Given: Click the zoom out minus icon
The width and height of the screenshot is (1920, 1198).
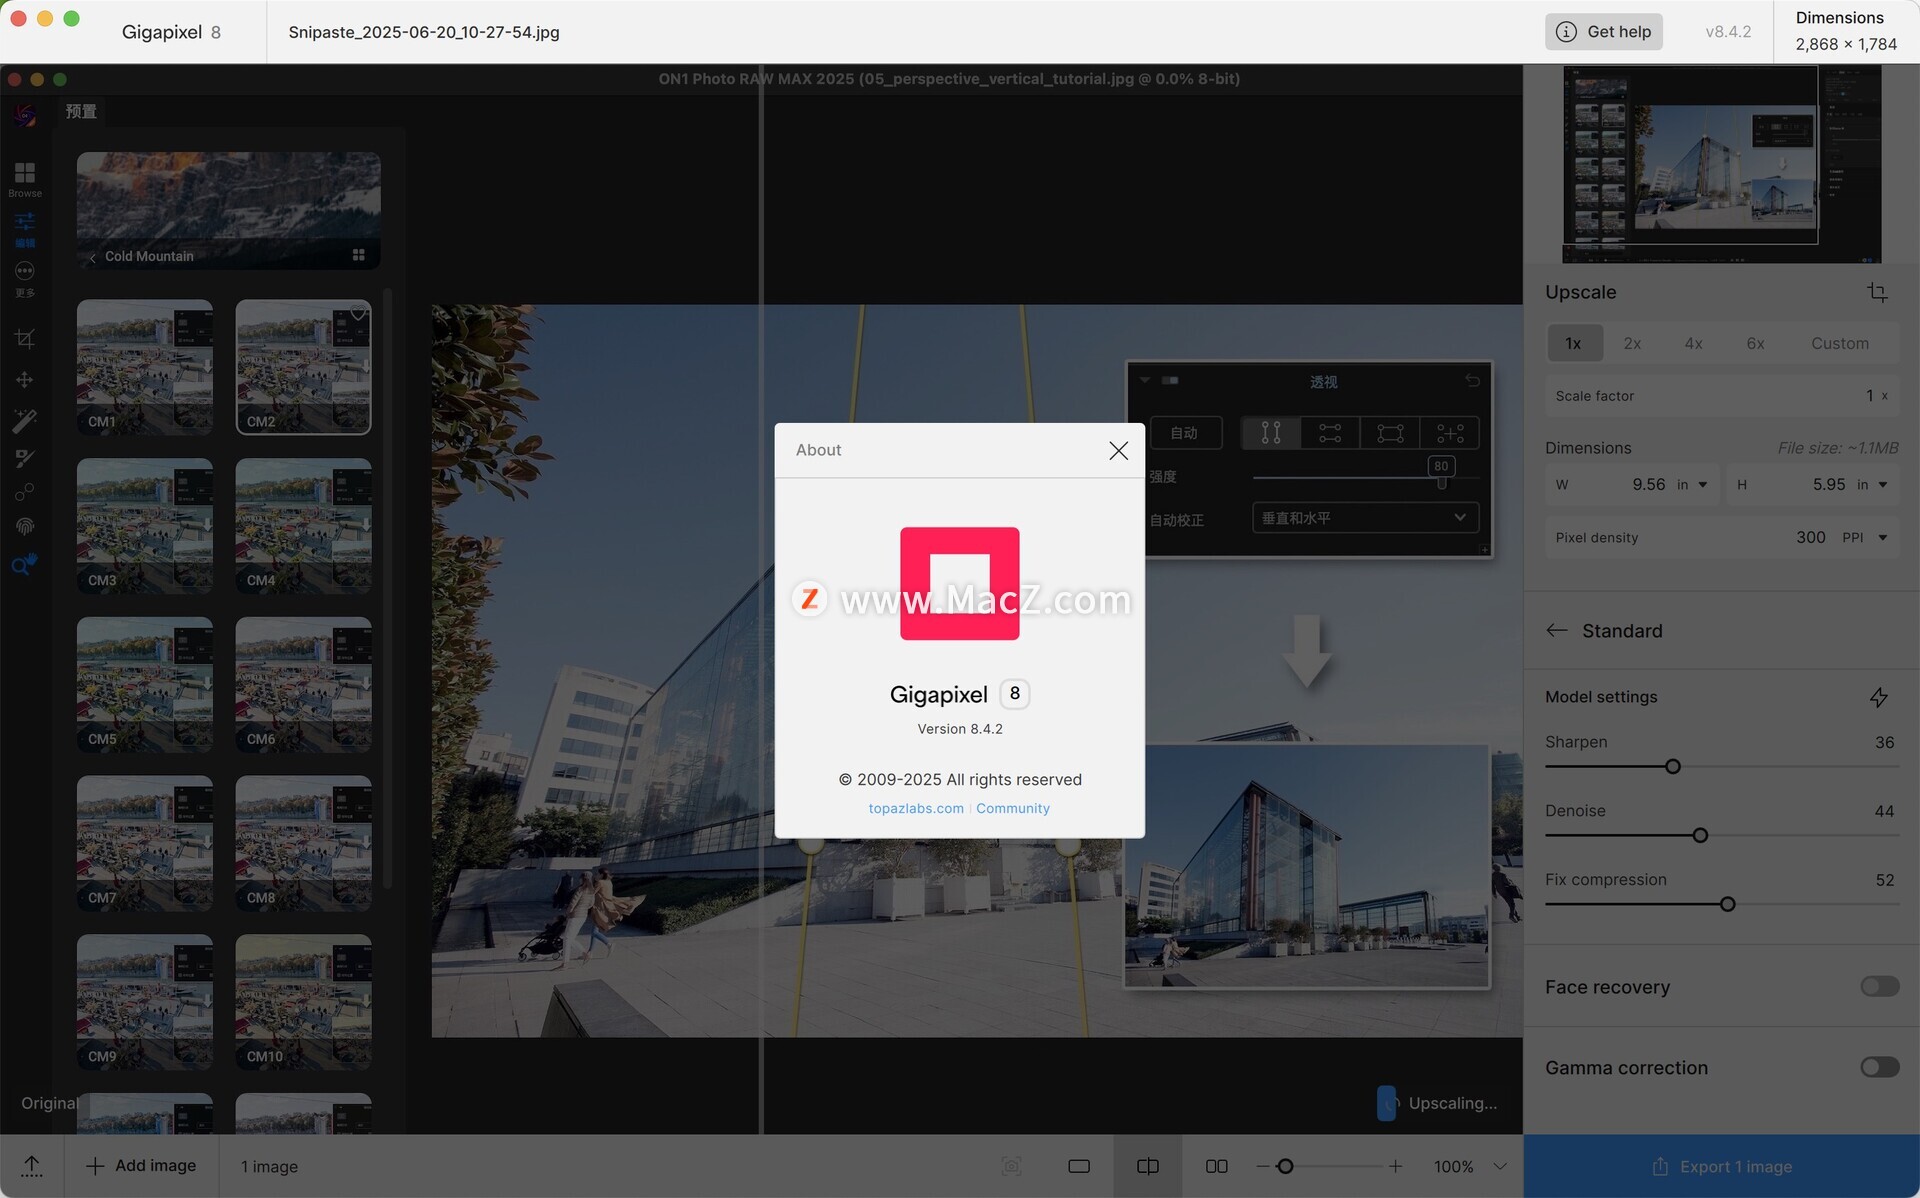Looking at the screenshot, I should pos(1262,1167).
